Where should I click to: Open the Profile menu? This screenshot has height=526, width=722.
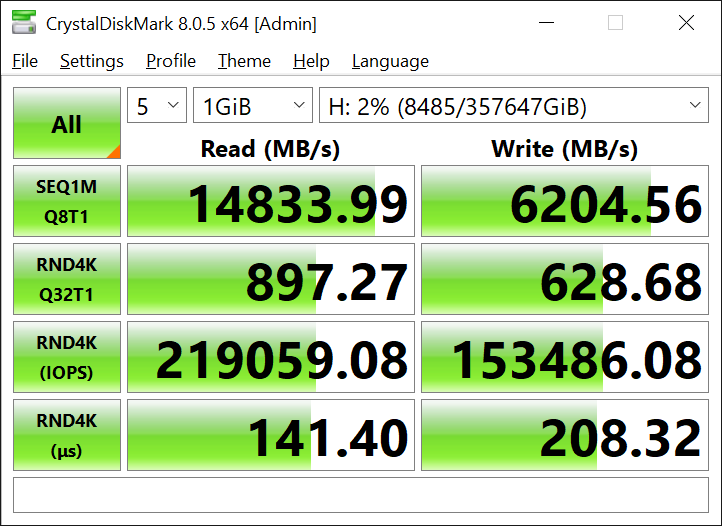click(171, 61)
